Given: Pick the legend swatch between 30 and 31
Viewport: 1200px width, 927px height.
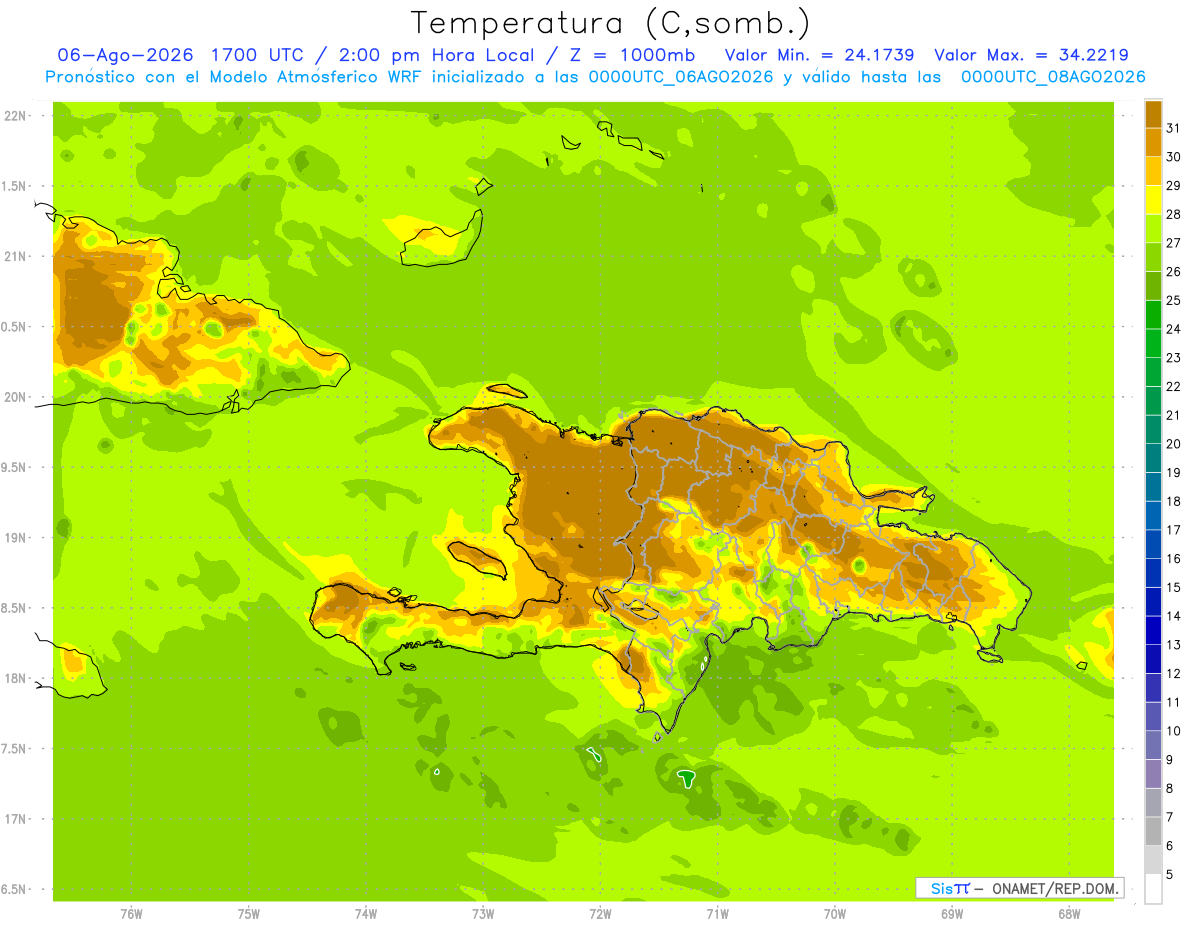Looking at the screenshot, I should [x=1153, y=143].
